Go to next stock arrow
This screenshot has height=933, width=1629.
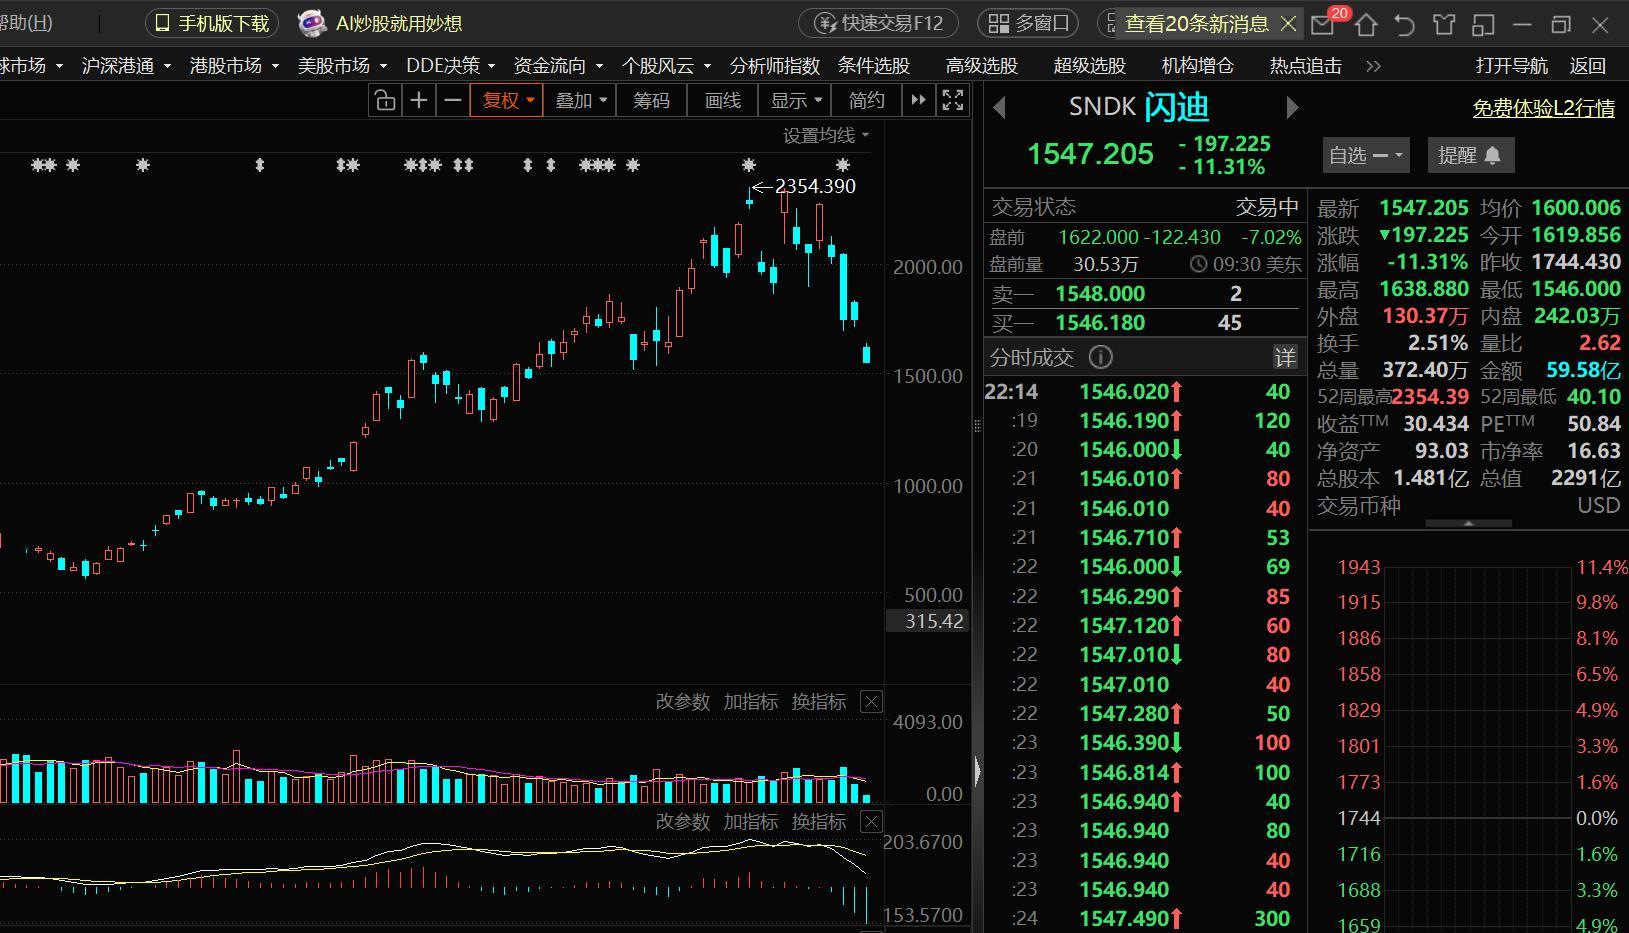tap(1292, 107)
